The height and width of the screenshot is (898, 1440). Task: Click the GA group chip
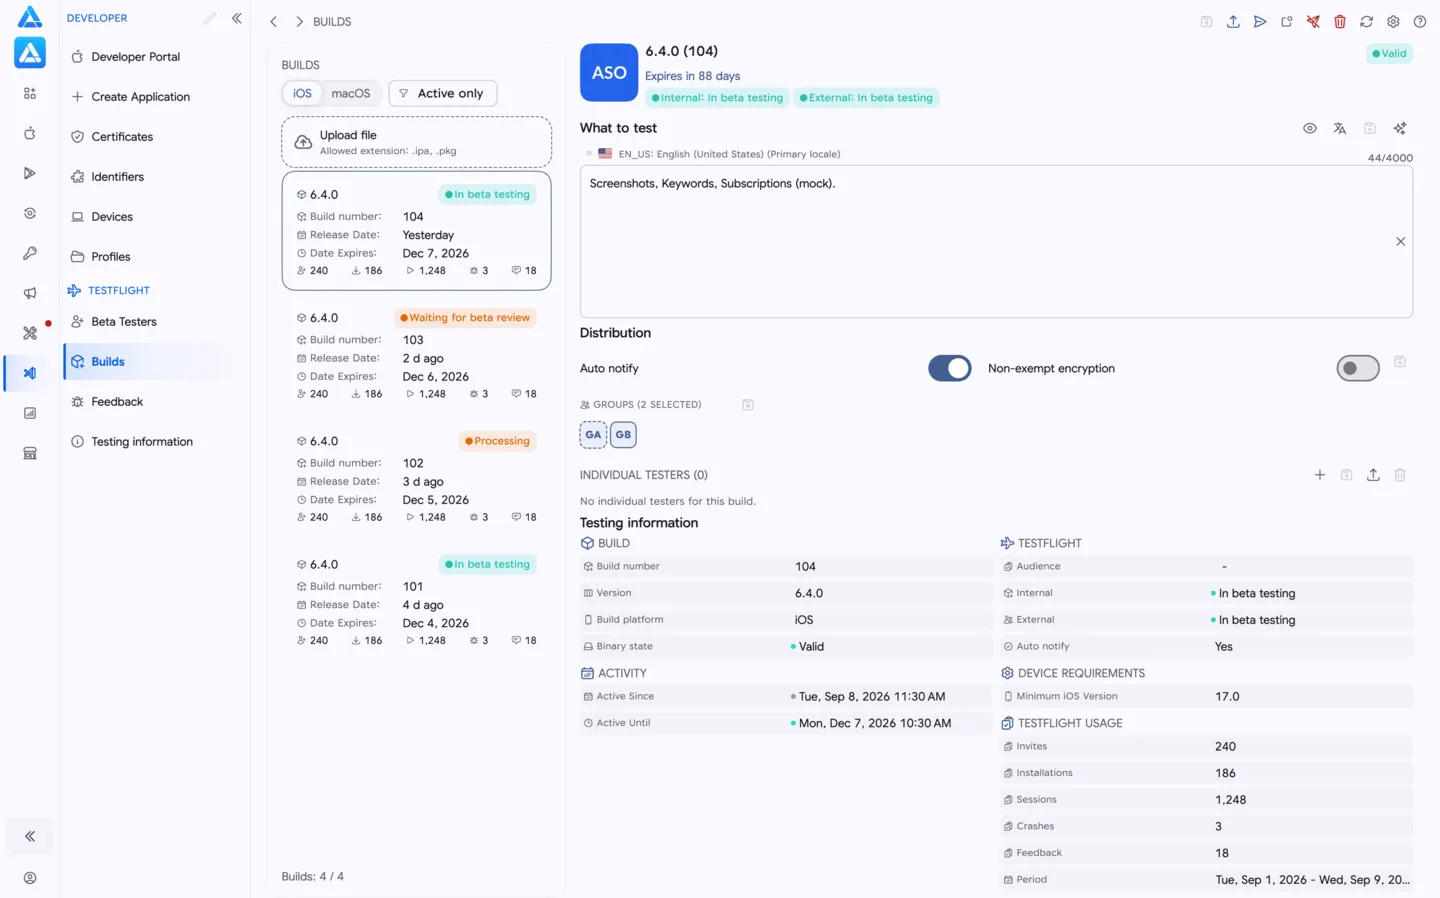click(593, 435)
